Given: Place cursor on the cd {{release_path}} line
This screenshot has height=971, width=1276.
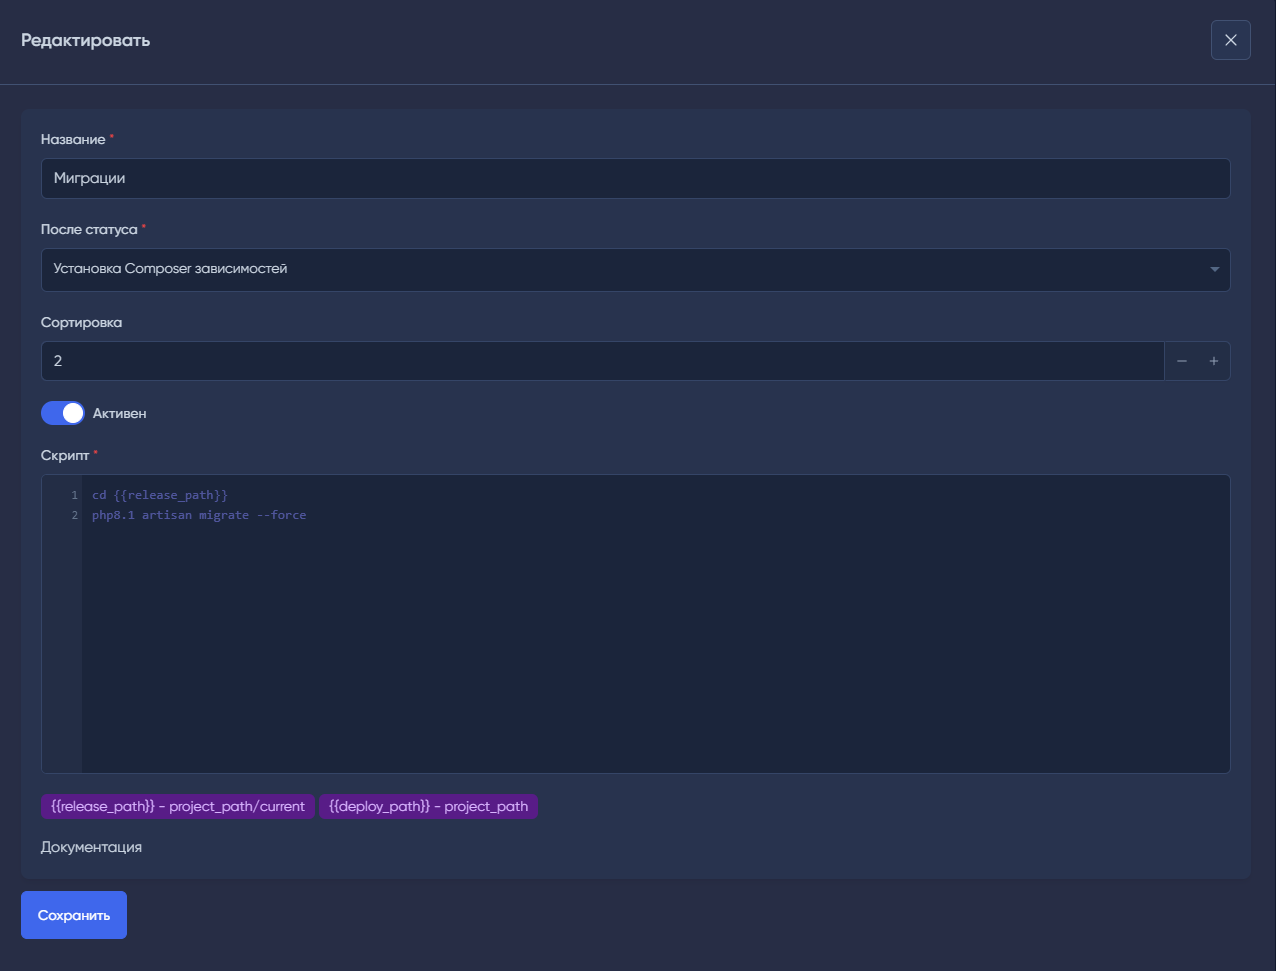Looking at the screenshot, I should (x=160, y=495).
